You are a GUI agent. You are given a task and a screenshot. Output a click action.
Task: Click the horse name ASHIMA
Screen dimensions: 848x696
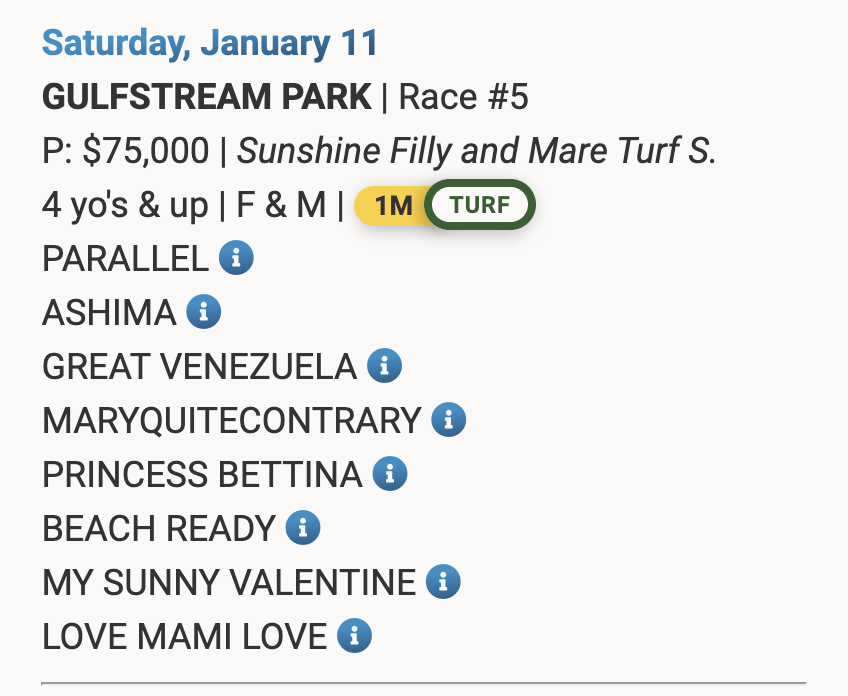109,313
